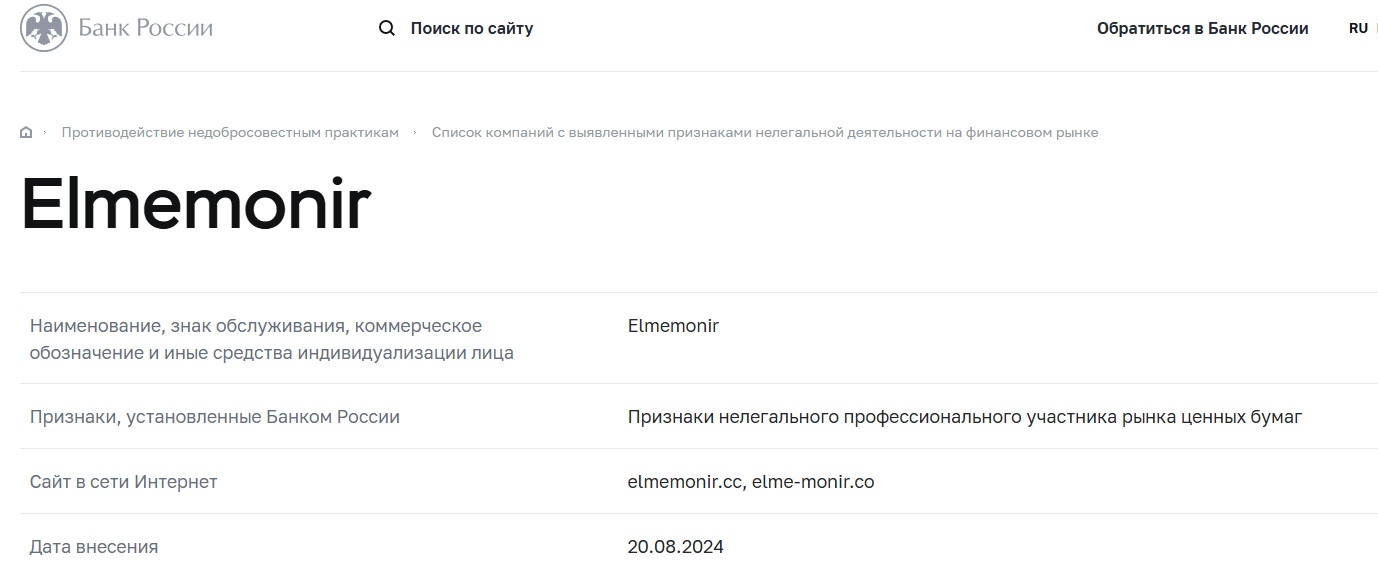This screenshot has width=1378, height=573.
Task: Click the first breadcrumb chevron separator after home
Action: point(45,133)
